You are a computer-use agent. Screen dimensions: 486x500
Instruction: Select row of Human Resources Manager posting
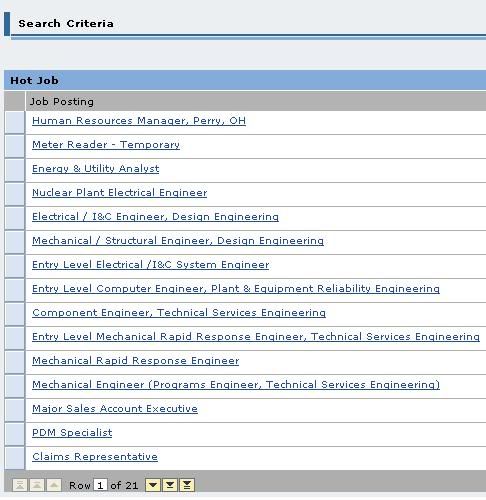coord(15,123)
